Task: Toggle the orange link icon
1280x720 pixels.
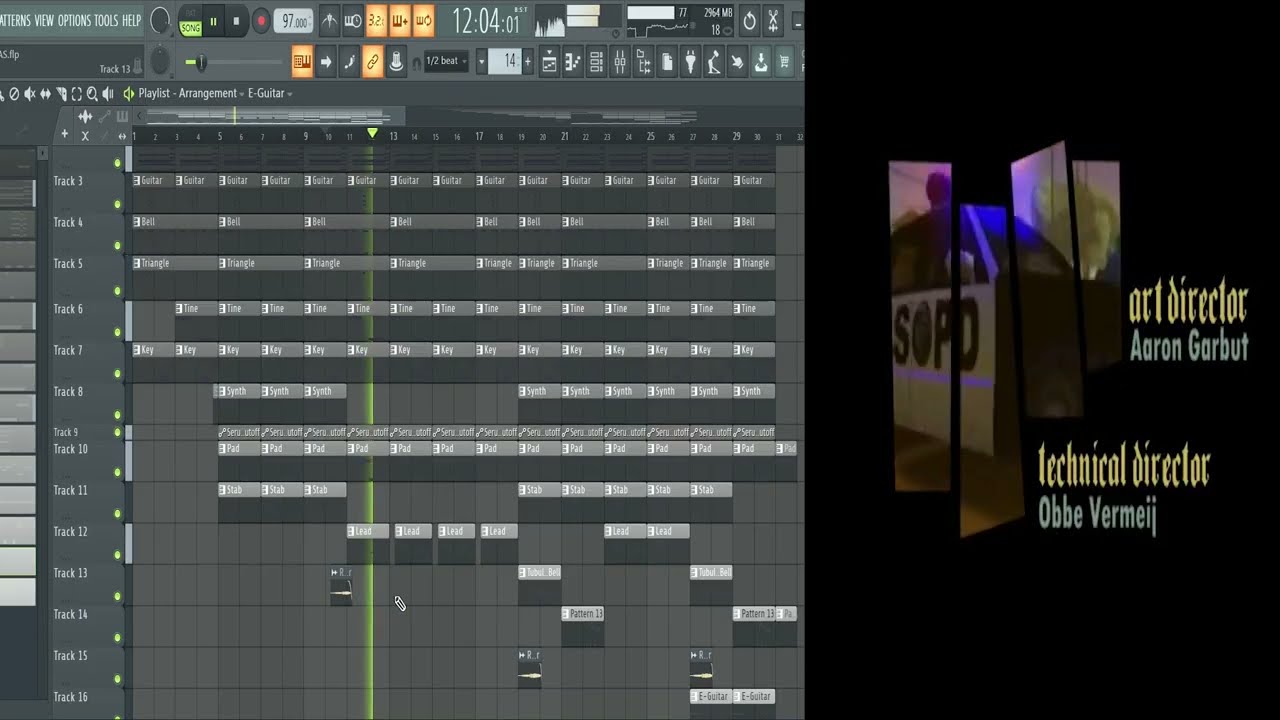Action: [372, 62]
